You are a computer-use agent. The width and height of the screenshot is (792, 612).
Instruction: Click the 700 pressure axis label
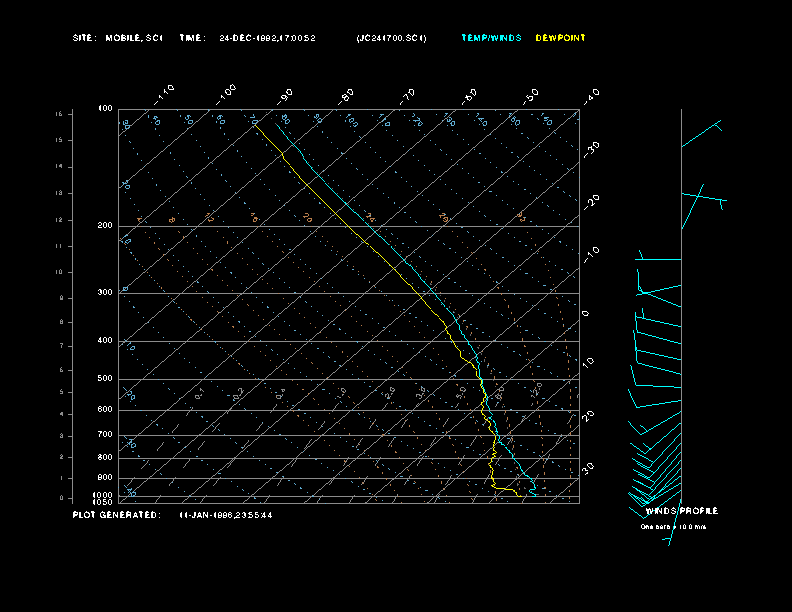[105, 434]
